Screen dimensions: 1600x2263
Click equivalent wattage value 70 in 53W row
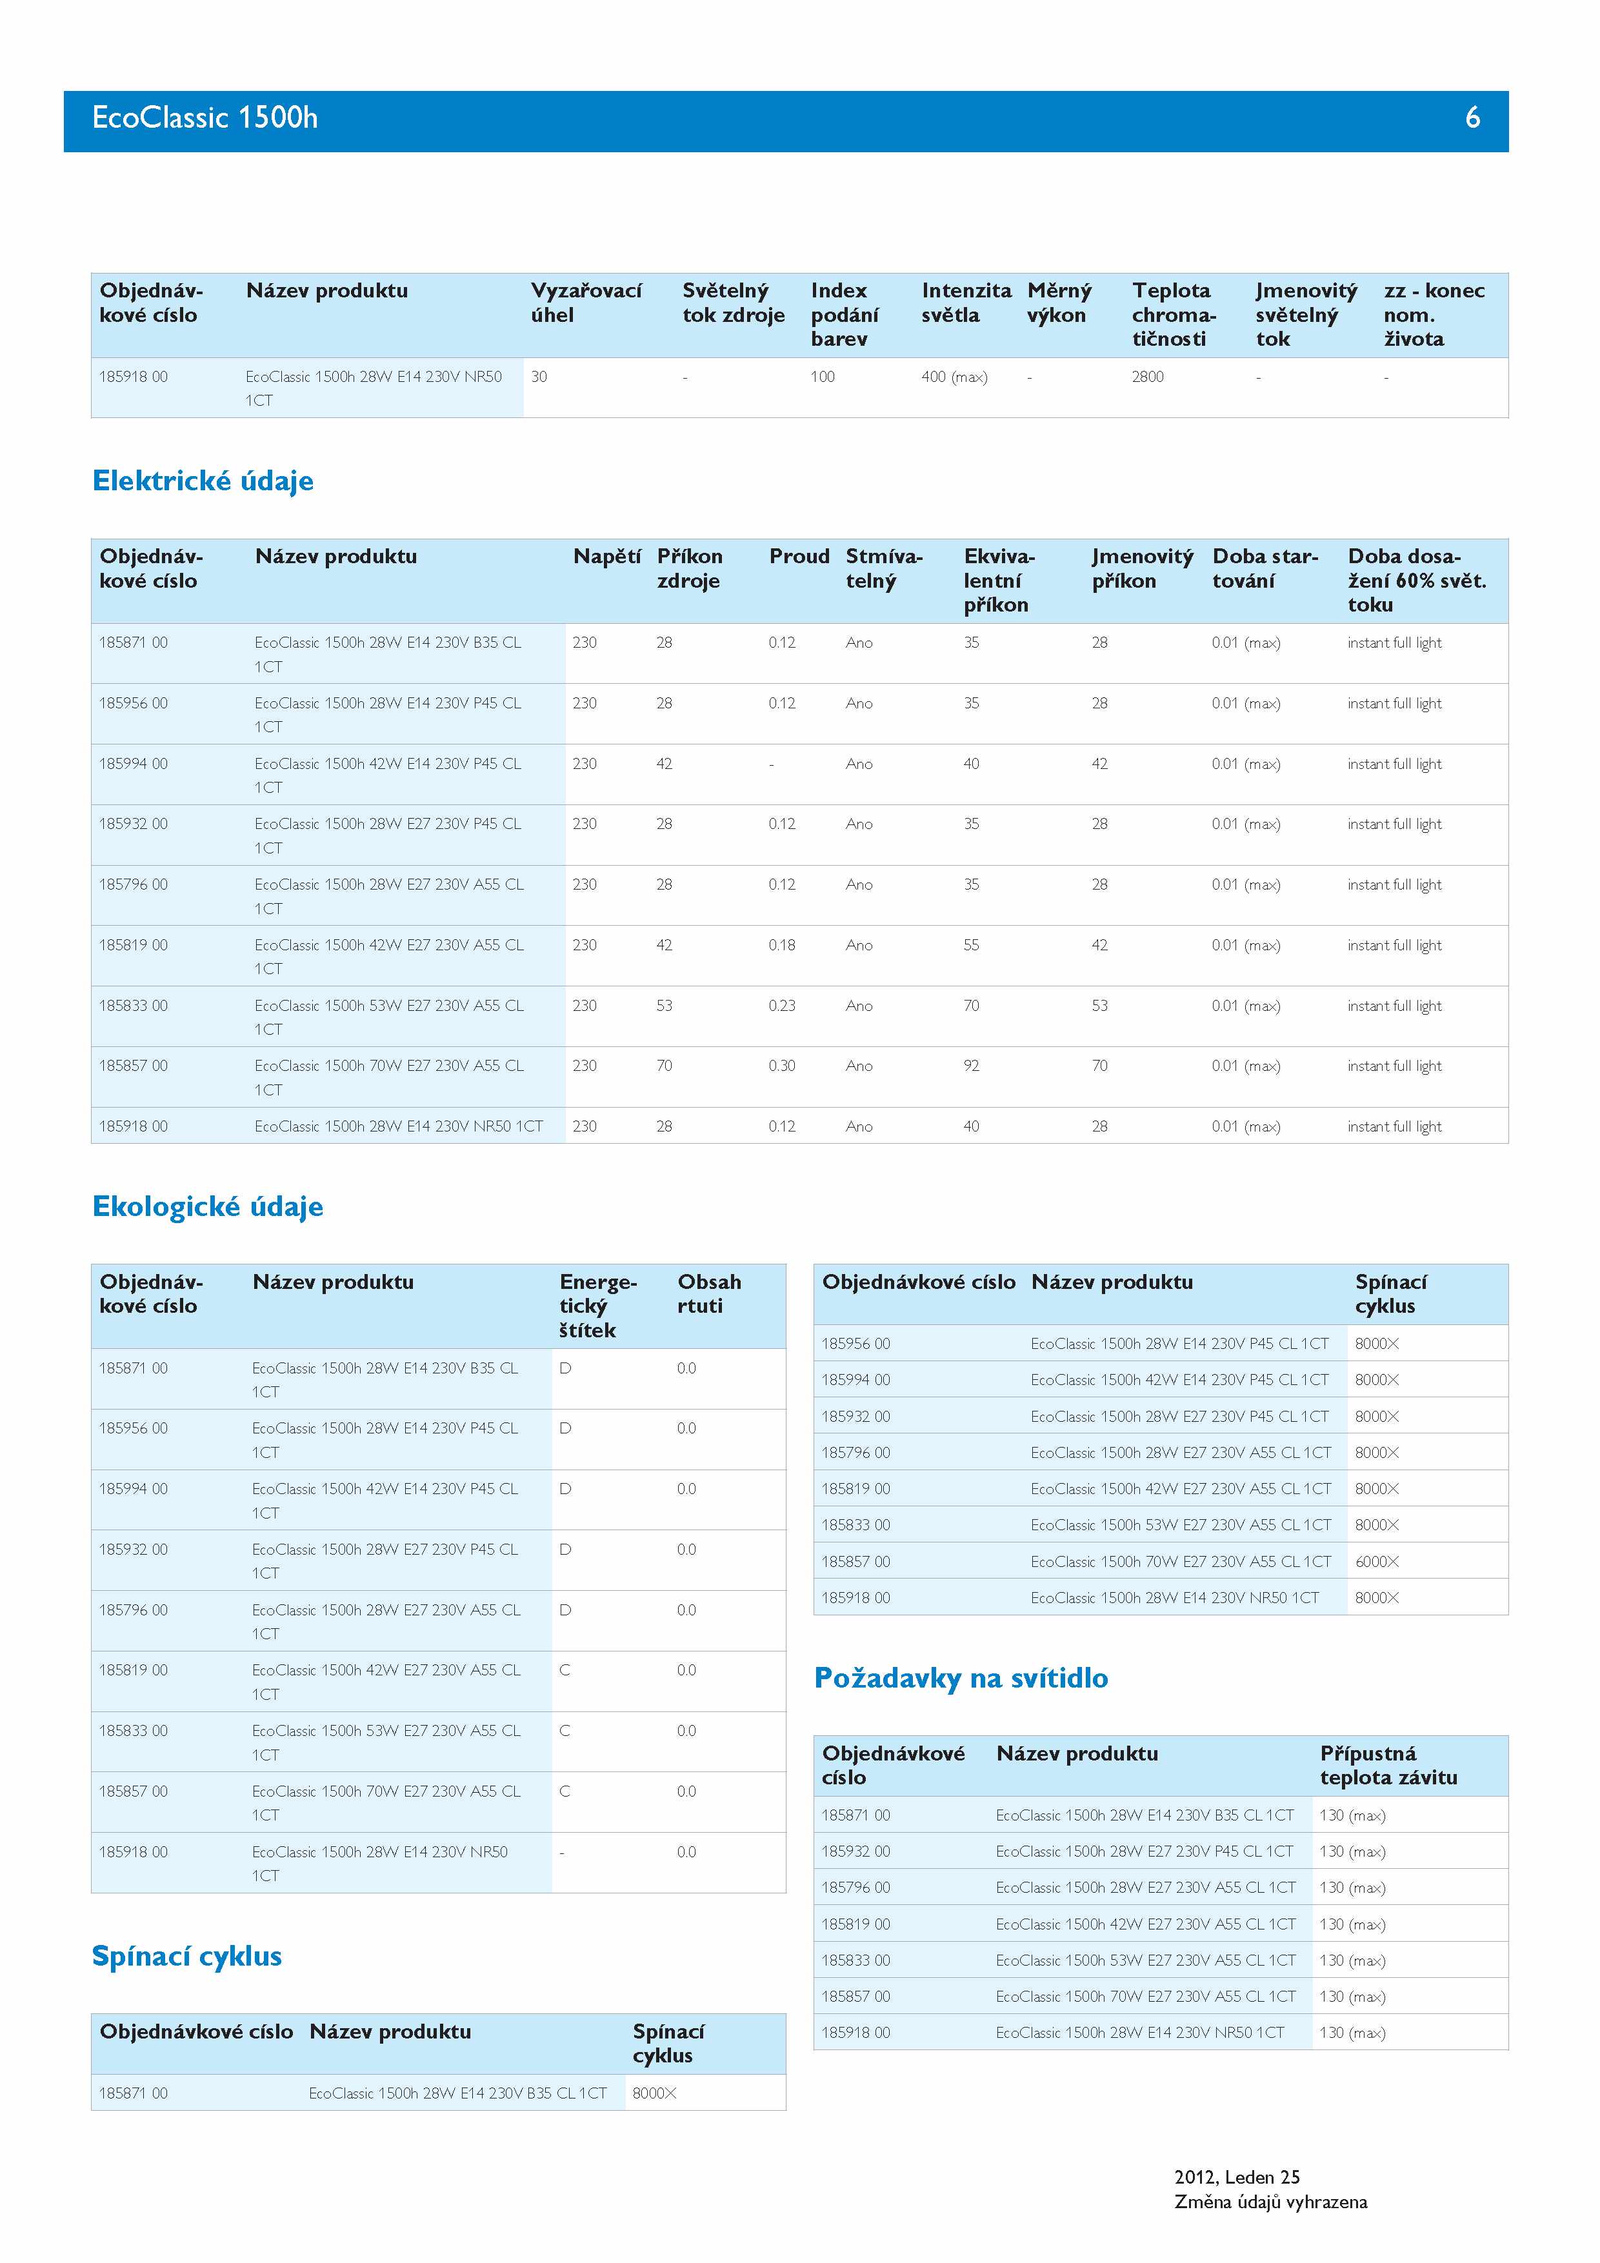click(x=971, y=1006)
